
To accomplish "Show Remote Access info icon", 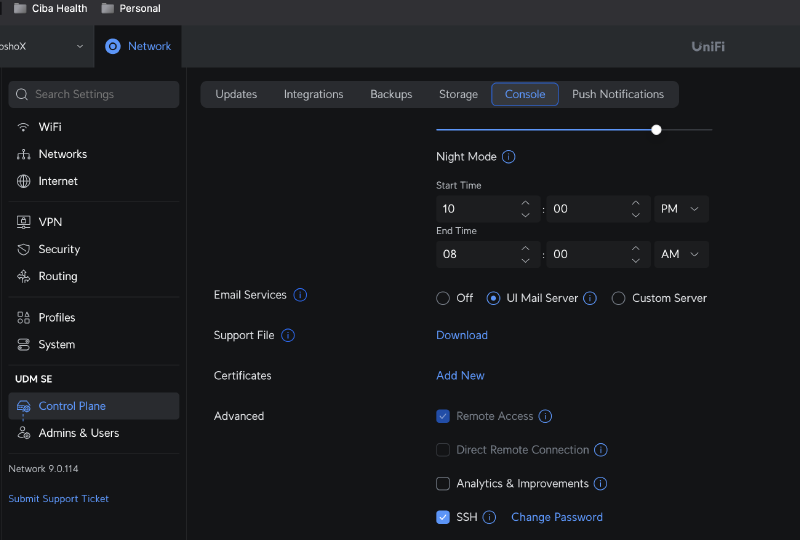I will [545, 416].
